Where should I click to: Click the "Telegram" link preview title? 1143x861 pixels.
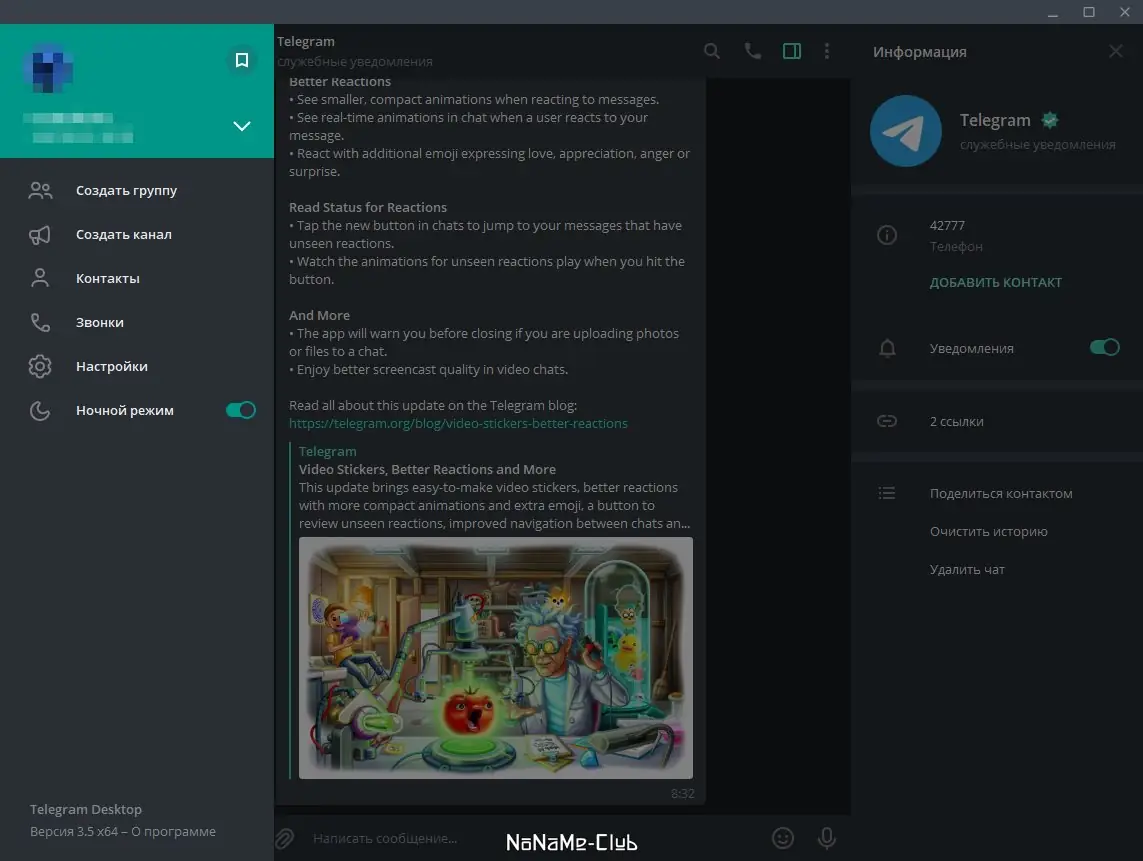click(x=327, y=451)
